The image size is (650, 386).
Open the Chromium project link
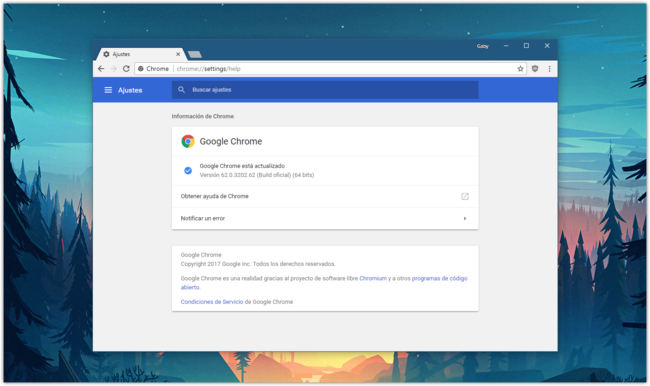(373, 278)
